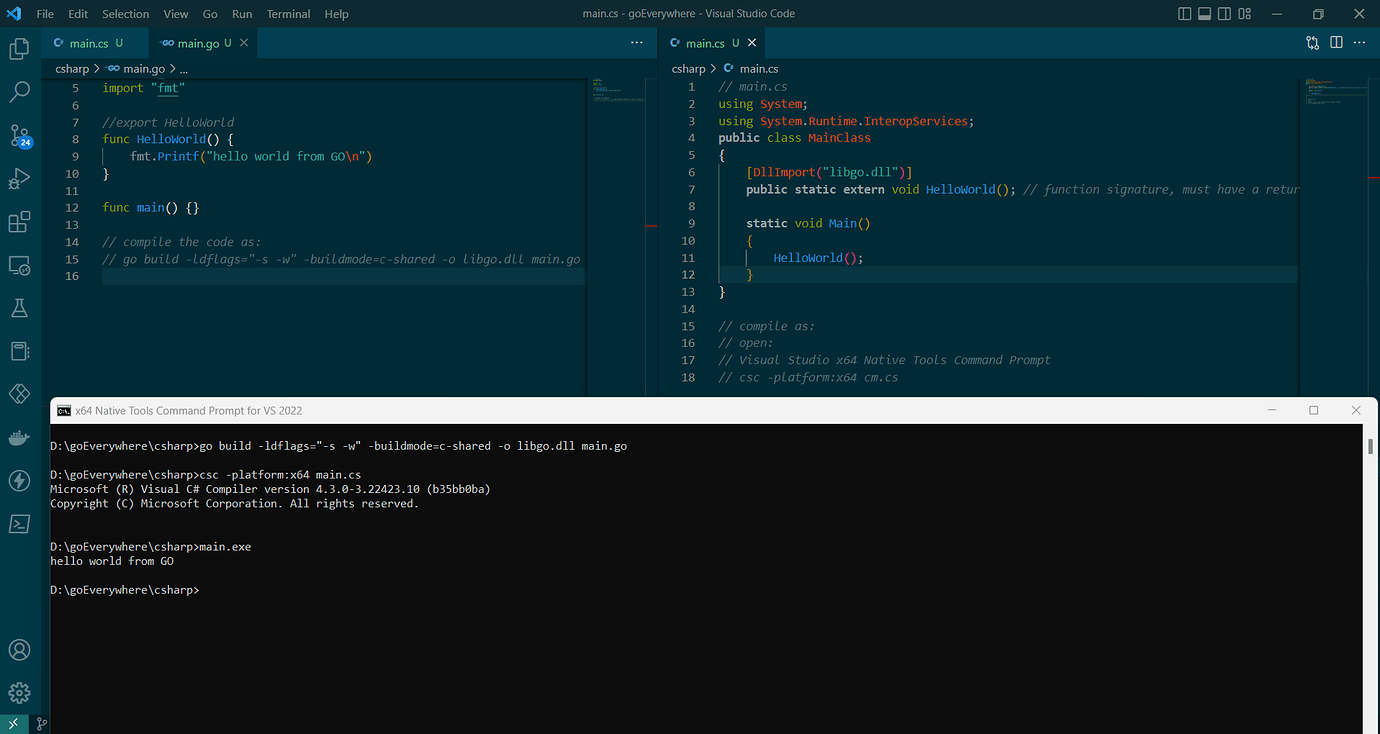The image size is (1380, 734).
Task: Open the Go menu in the menu bar
Action: pos(209,14)
